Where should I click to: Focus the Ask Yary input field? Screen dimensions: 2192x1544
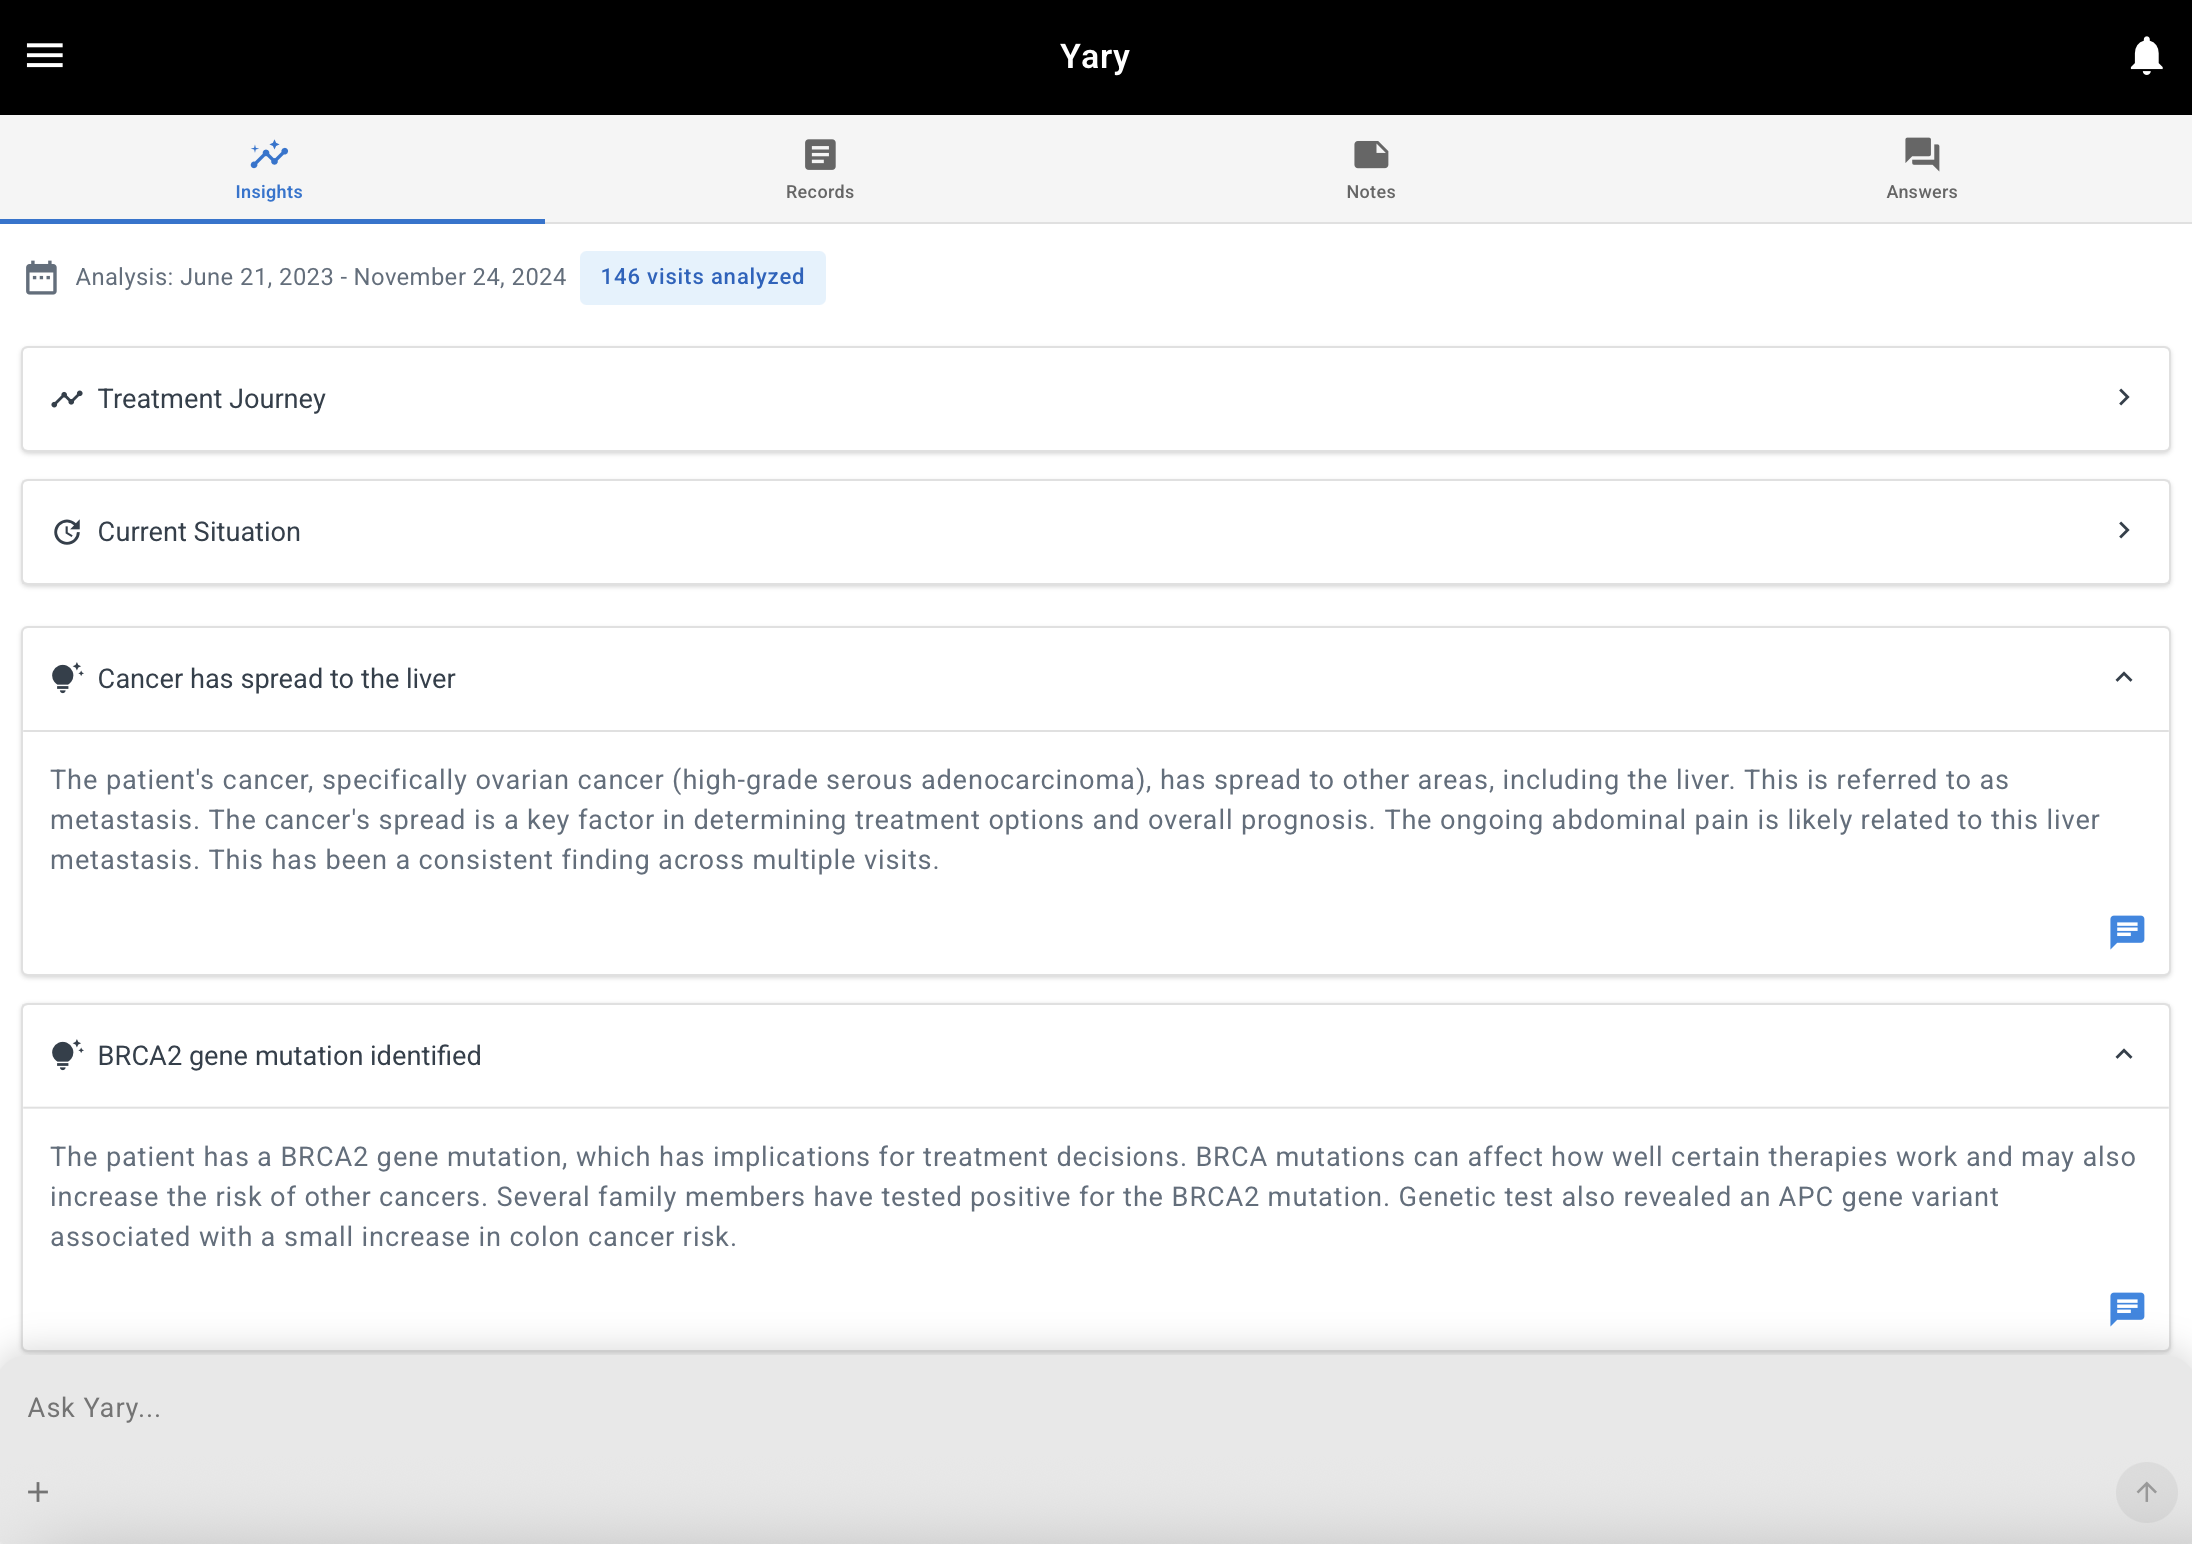[x=1096, y=1408]
